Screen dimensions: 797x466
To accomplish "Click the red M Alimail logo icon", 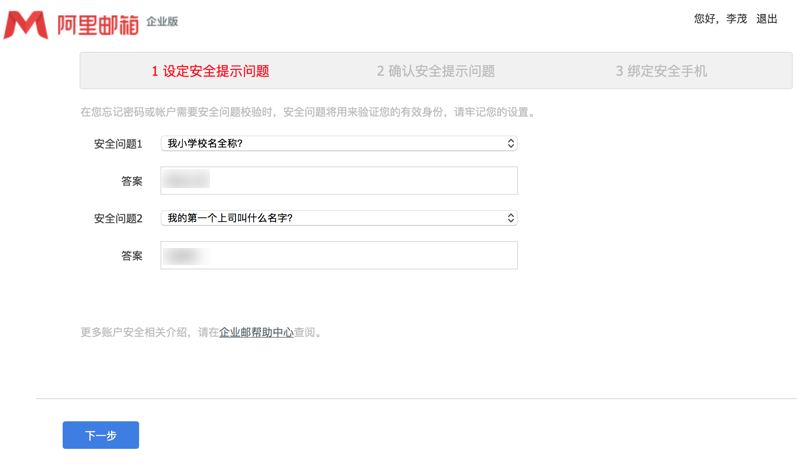I will (25, 23).
